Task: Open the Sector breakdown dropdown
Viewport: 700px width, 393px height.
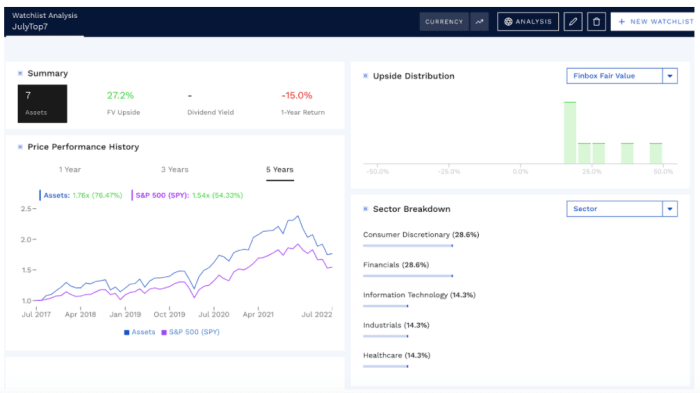Action: [x=622, y=209]
